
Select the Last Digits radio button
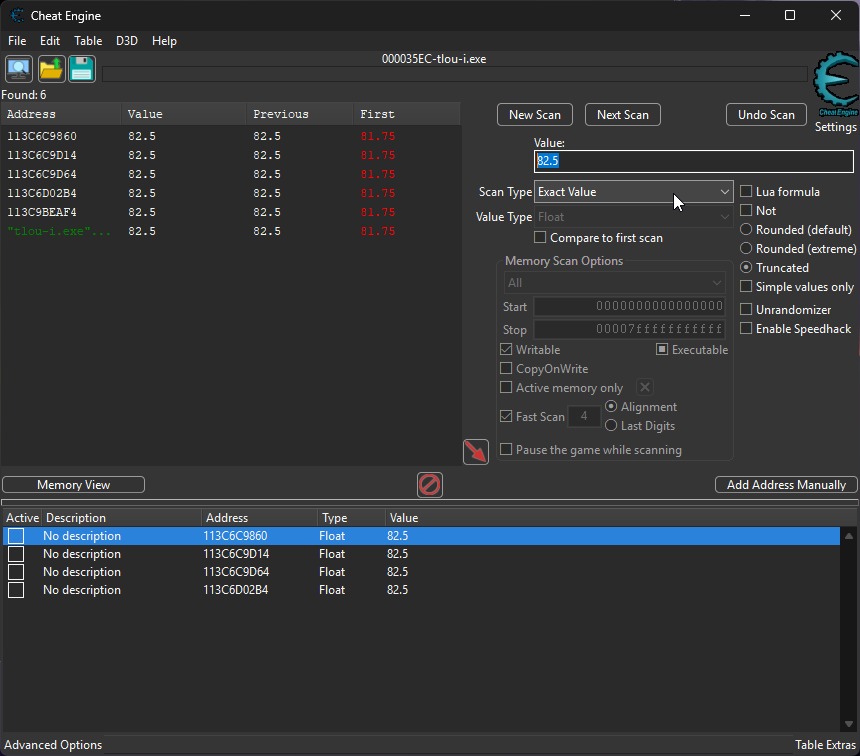[611, 425]
